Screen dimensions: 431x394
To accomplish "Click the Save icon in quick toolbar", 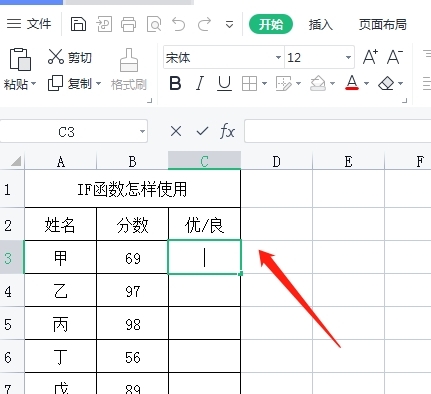I will (x=78, y=24).
